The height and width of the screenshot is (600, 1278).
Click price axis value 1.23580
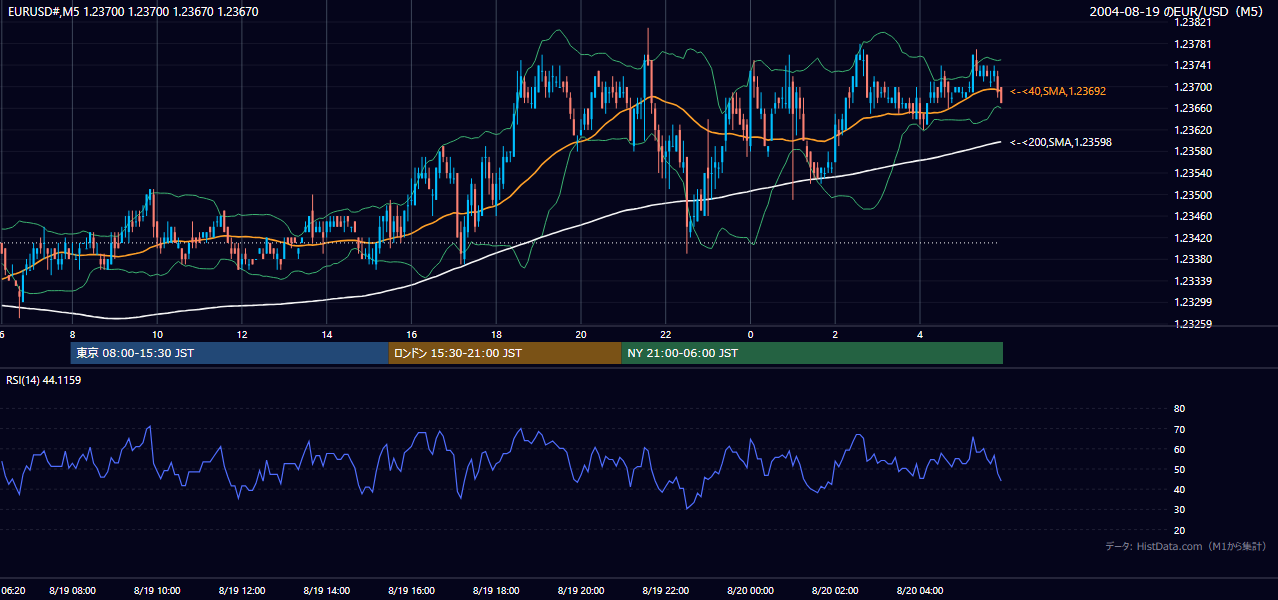tap(1192, 151)
